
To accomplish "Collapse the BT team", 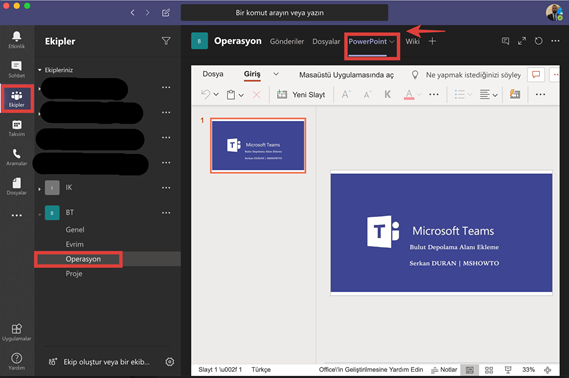I will [x=40, y=214].
